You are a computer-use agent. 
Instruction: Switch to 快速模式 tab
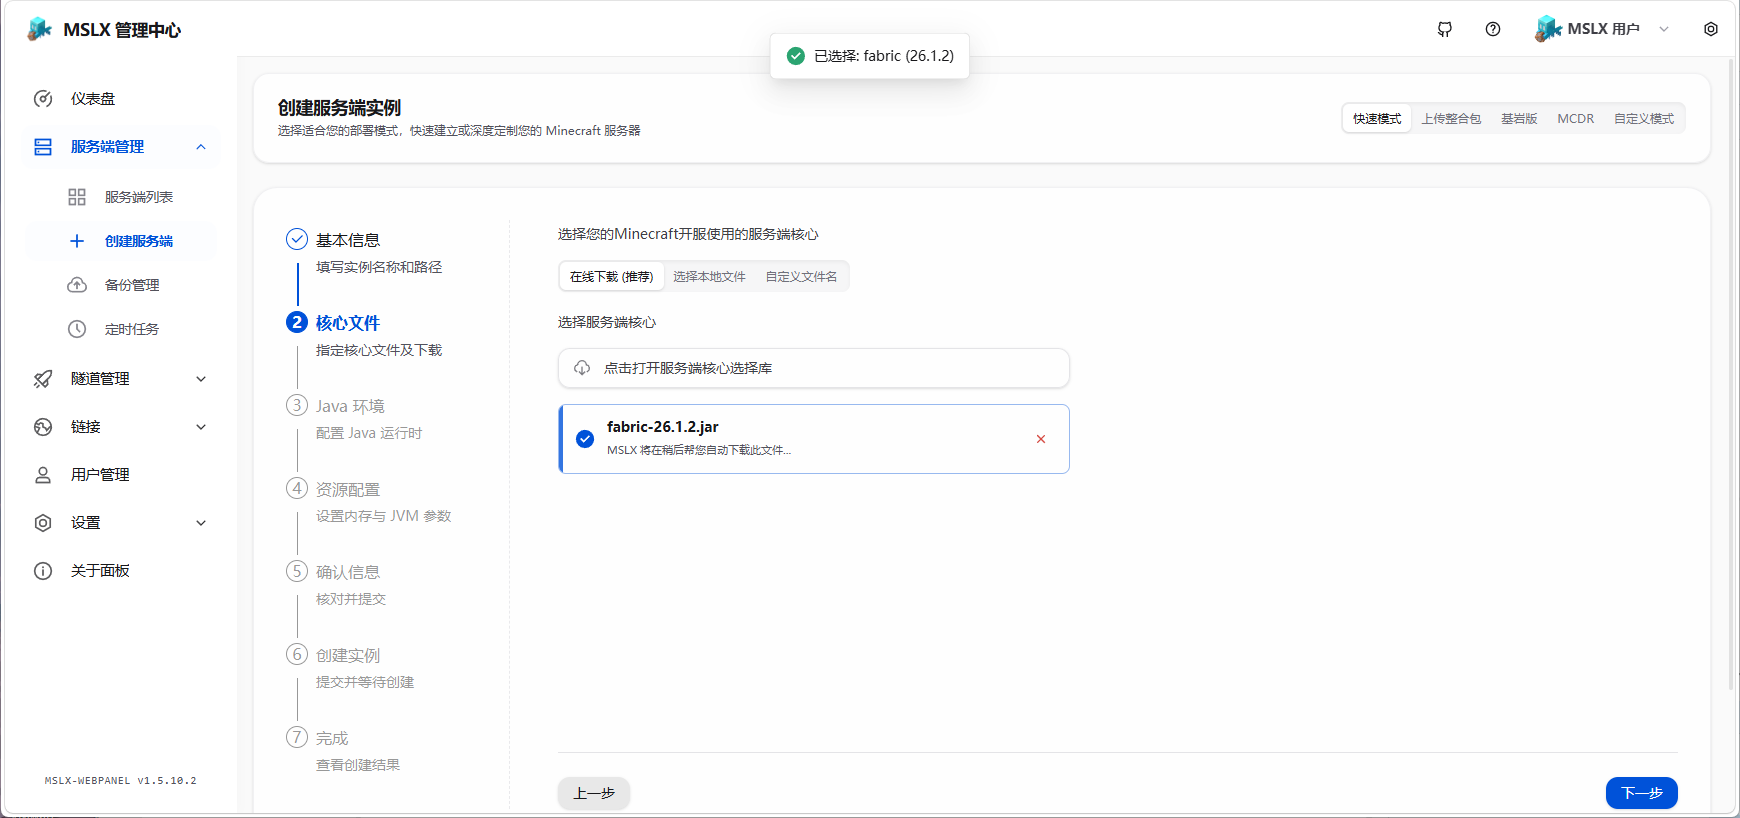click(x=1377, y=118)
